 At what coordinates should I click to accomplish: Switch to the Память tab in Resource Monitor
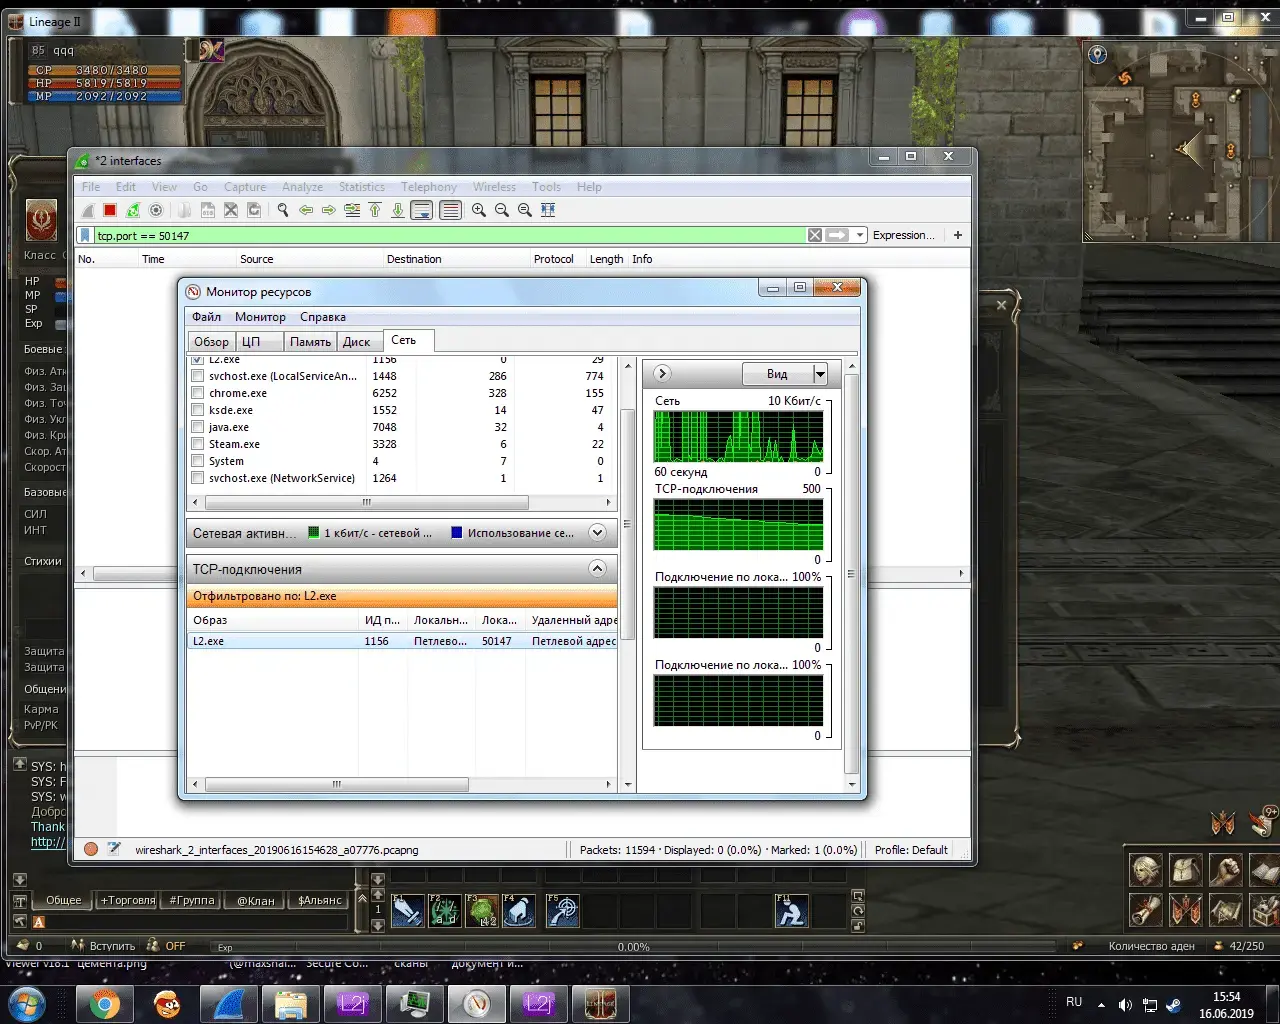click(x=310, y=342)
